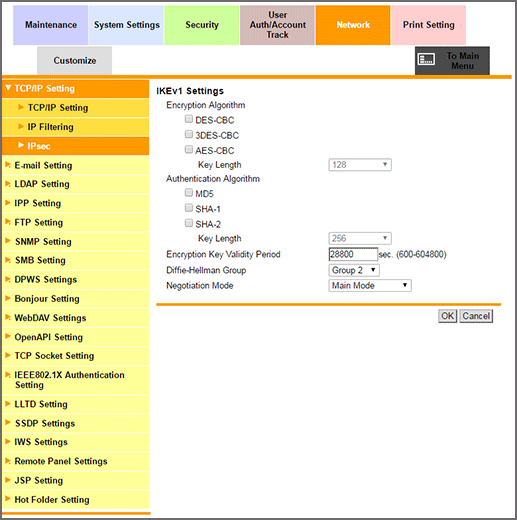The width and height of the screenshot is (517, 520).
Task: Open JSP Setting in sidebar
Action: (75, 481)
